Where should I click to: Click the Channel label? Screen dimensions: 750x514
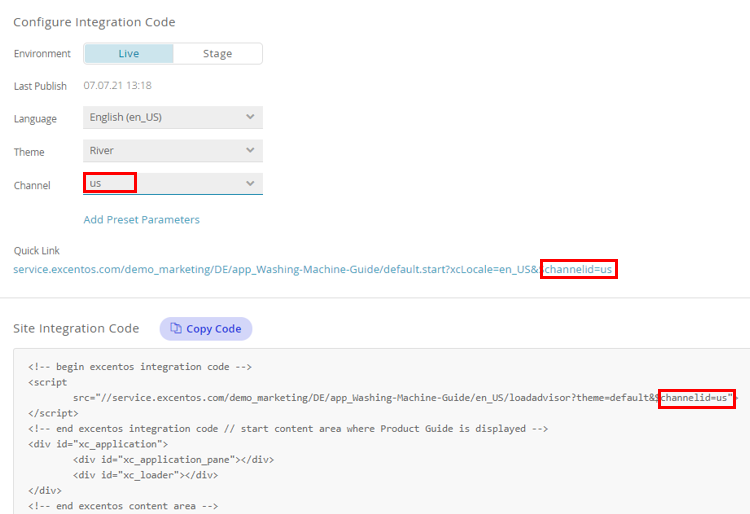click(x=32, y=186)
